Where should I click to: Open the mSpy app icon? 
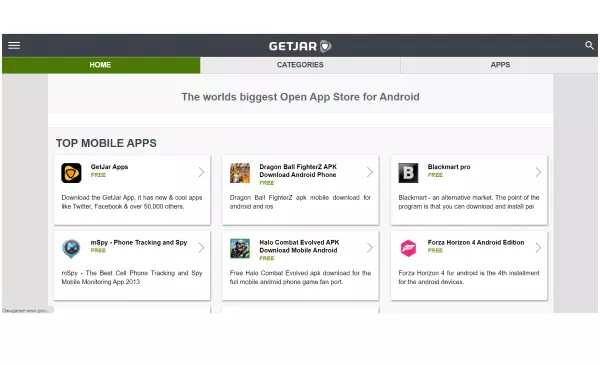(x=71, y=248)
